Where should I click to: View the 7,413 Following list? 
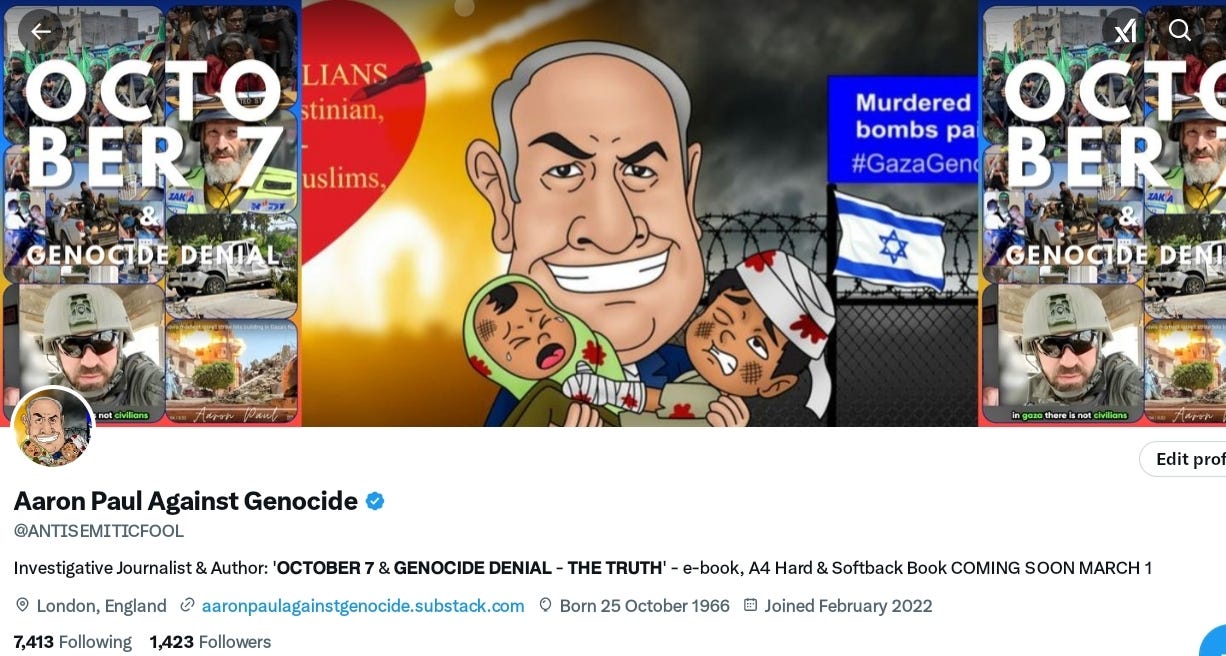coord(73,642)
